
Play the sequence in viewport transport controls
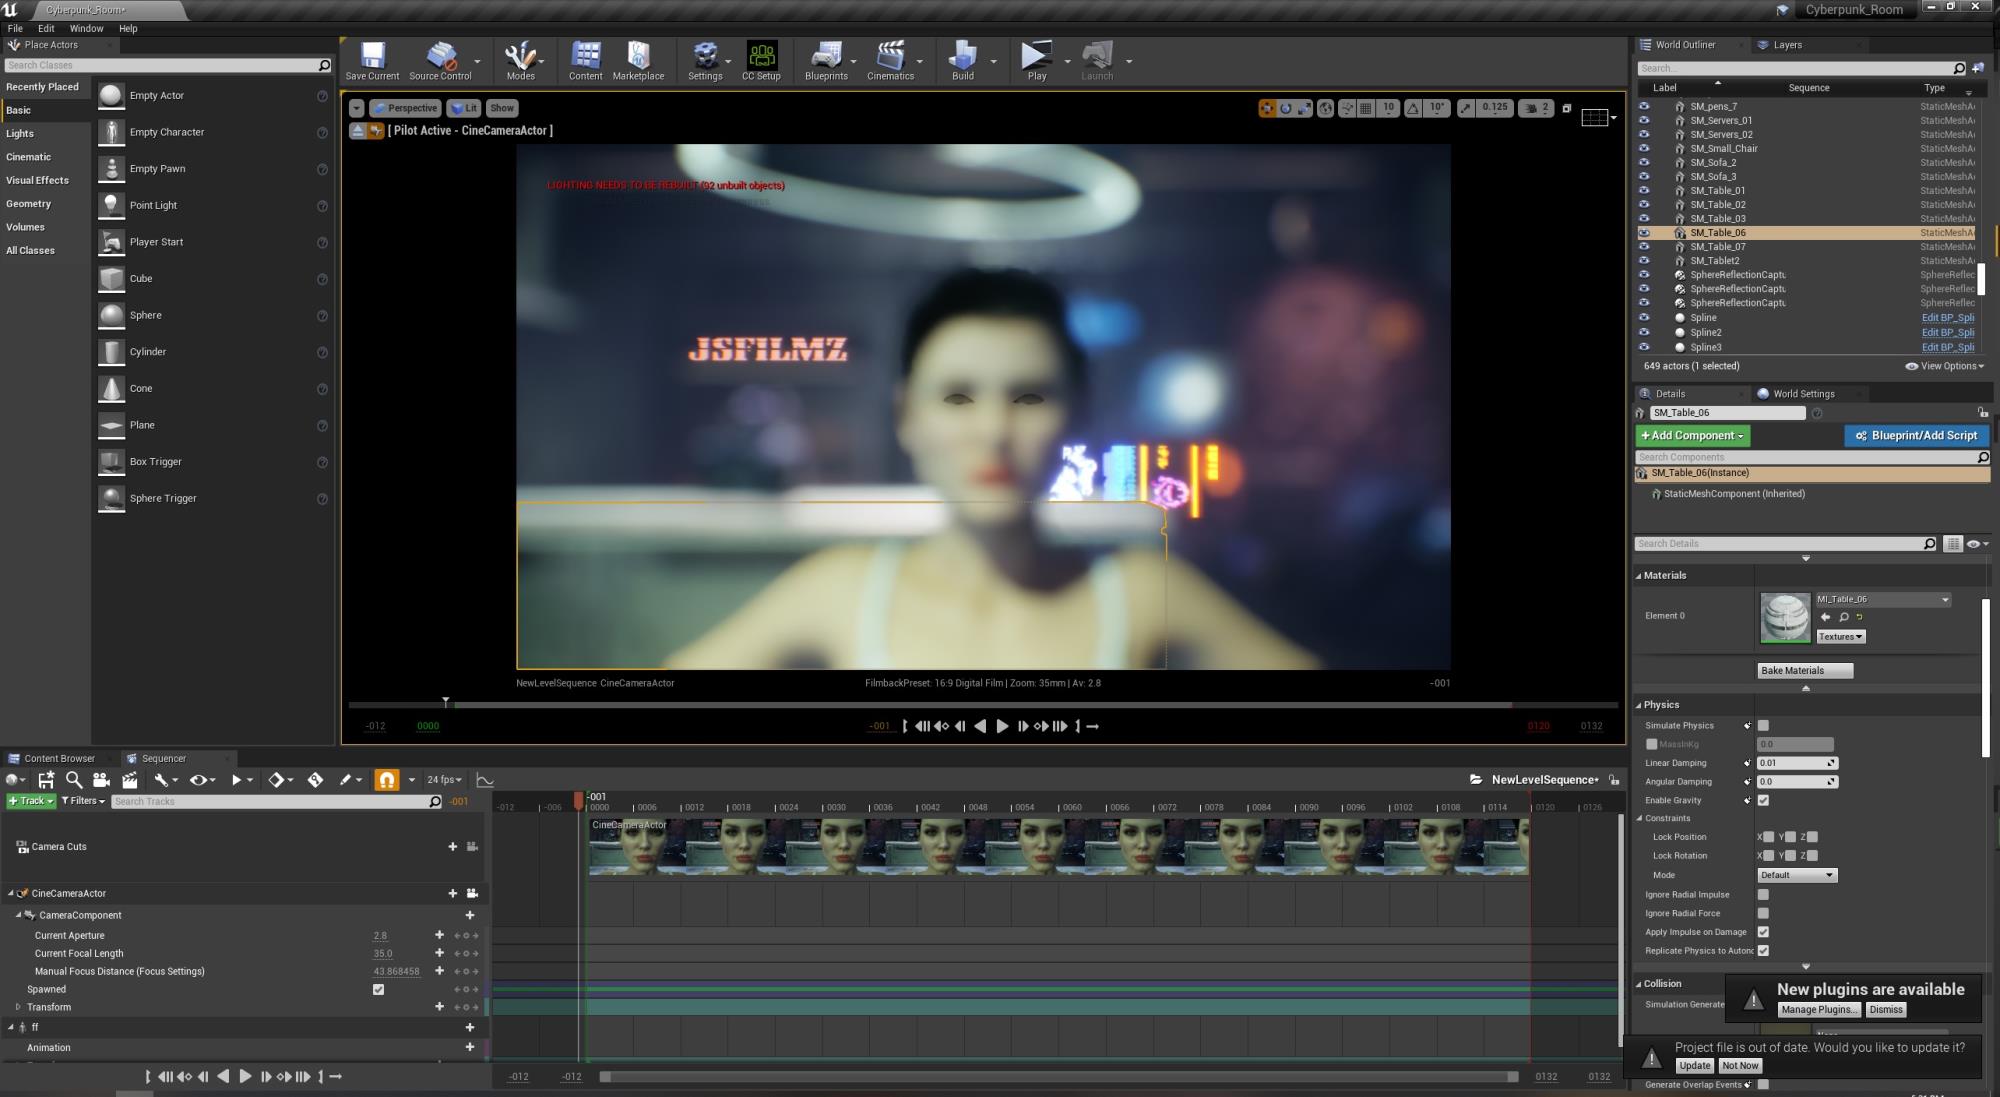1002,726
